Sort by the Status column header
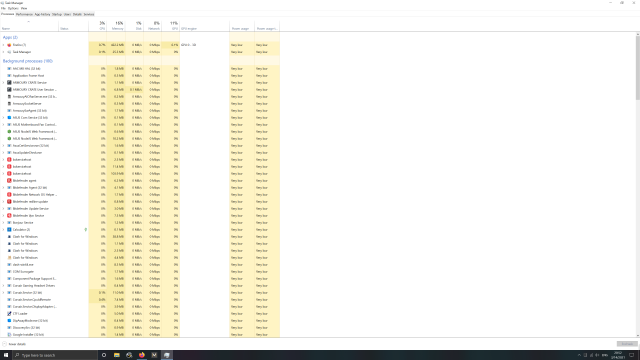Viewport: 640px width, 360px height. click(73, 26)
